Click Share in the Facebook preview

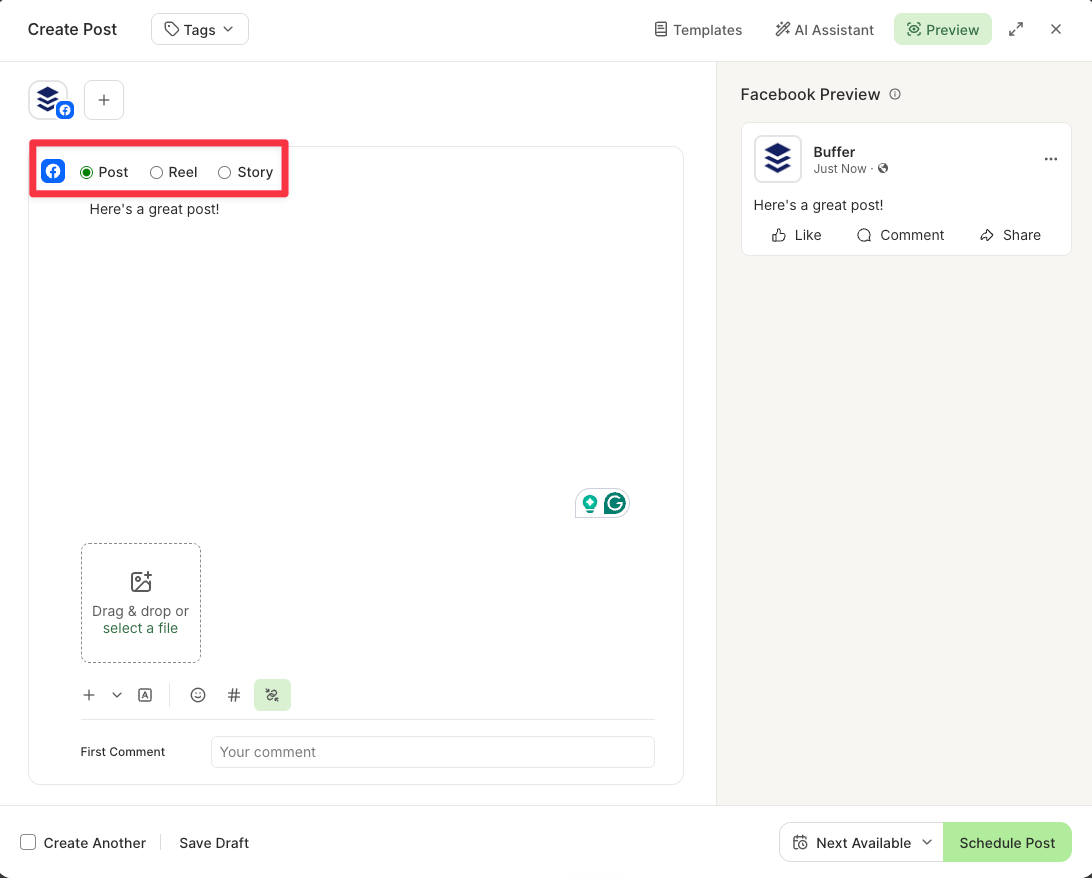pos(1010,235)
